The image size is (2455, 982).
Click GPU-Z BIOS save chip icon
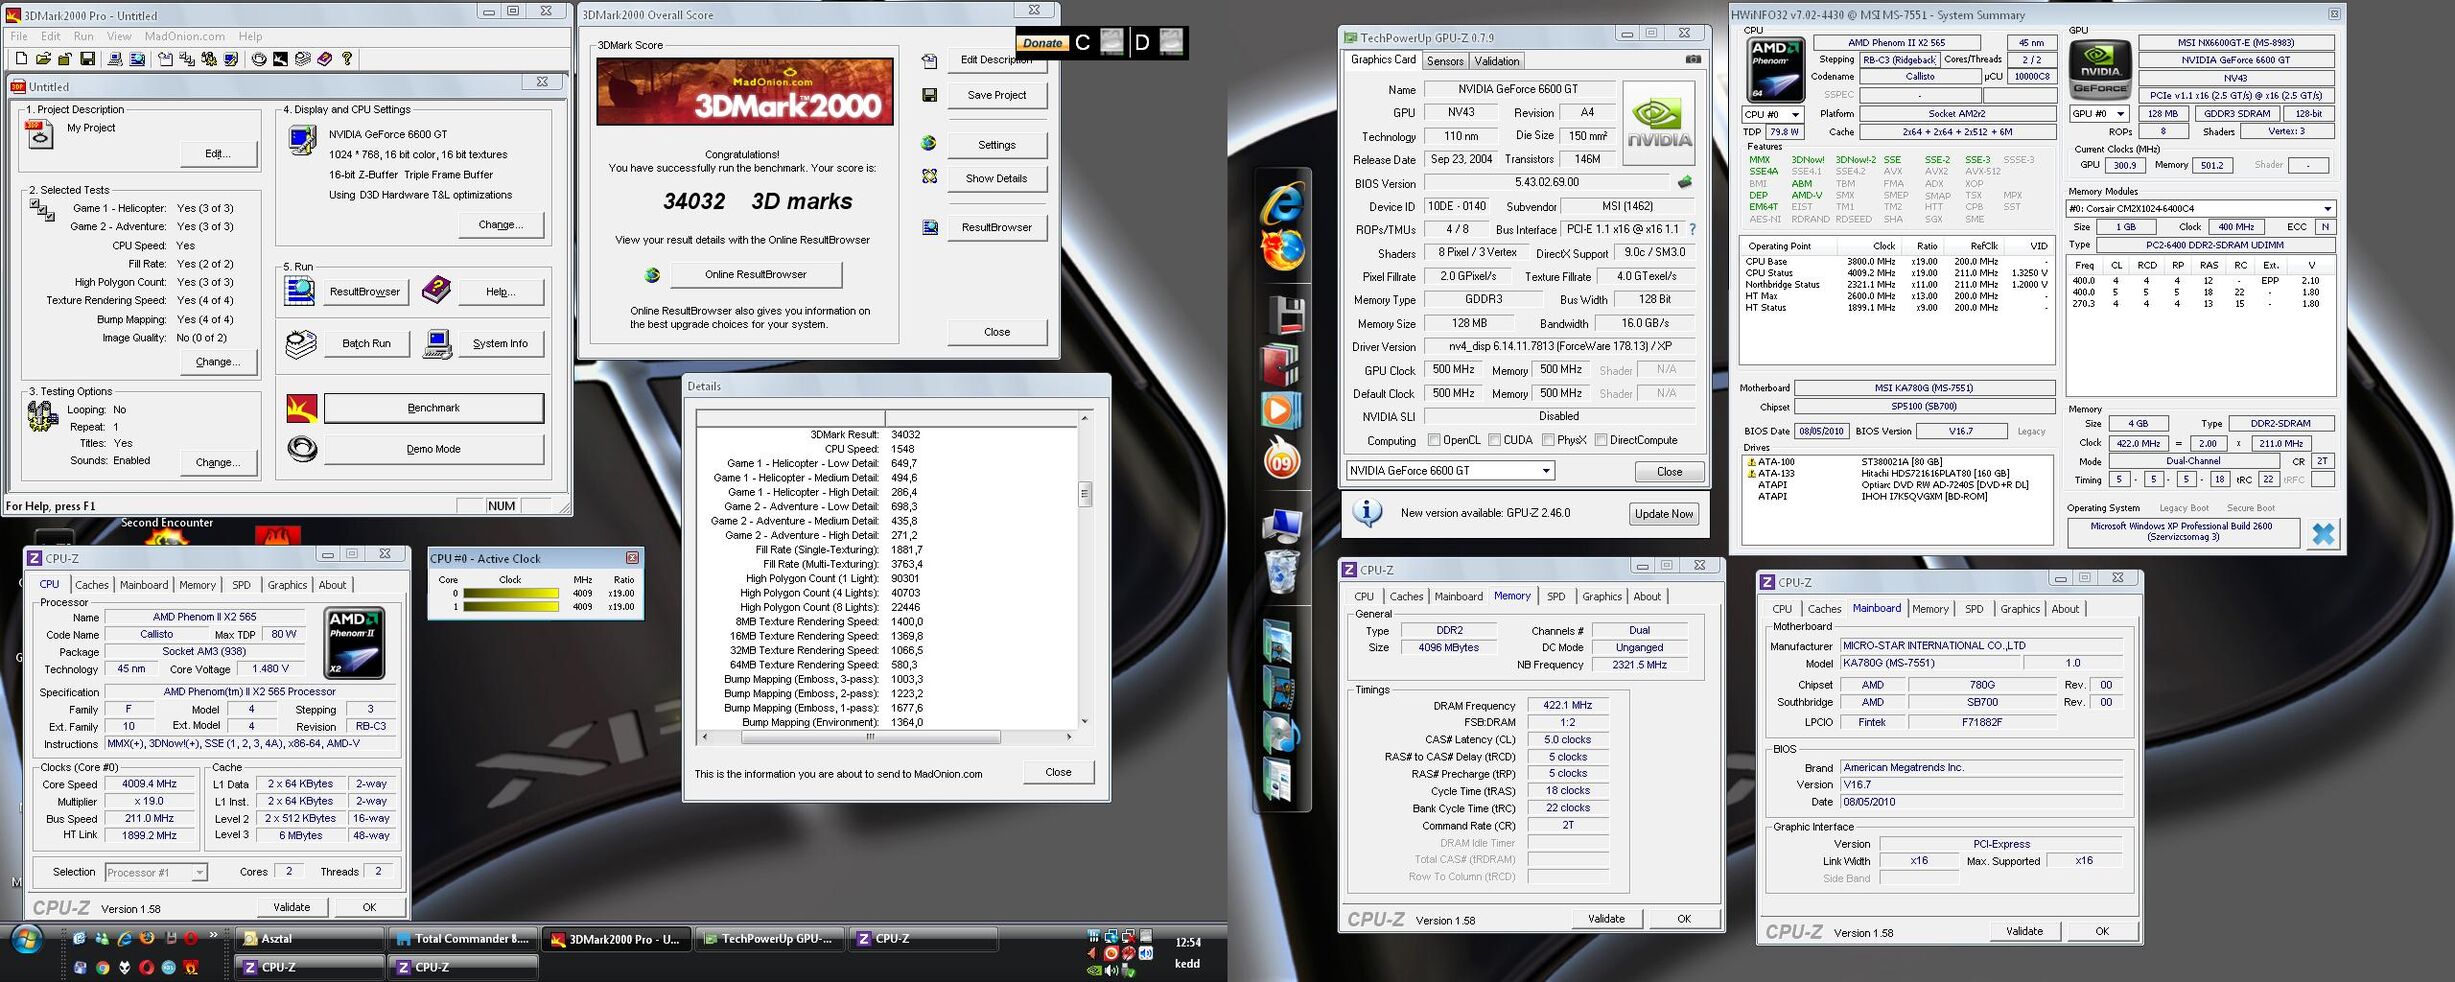[x=1685, y=183]
